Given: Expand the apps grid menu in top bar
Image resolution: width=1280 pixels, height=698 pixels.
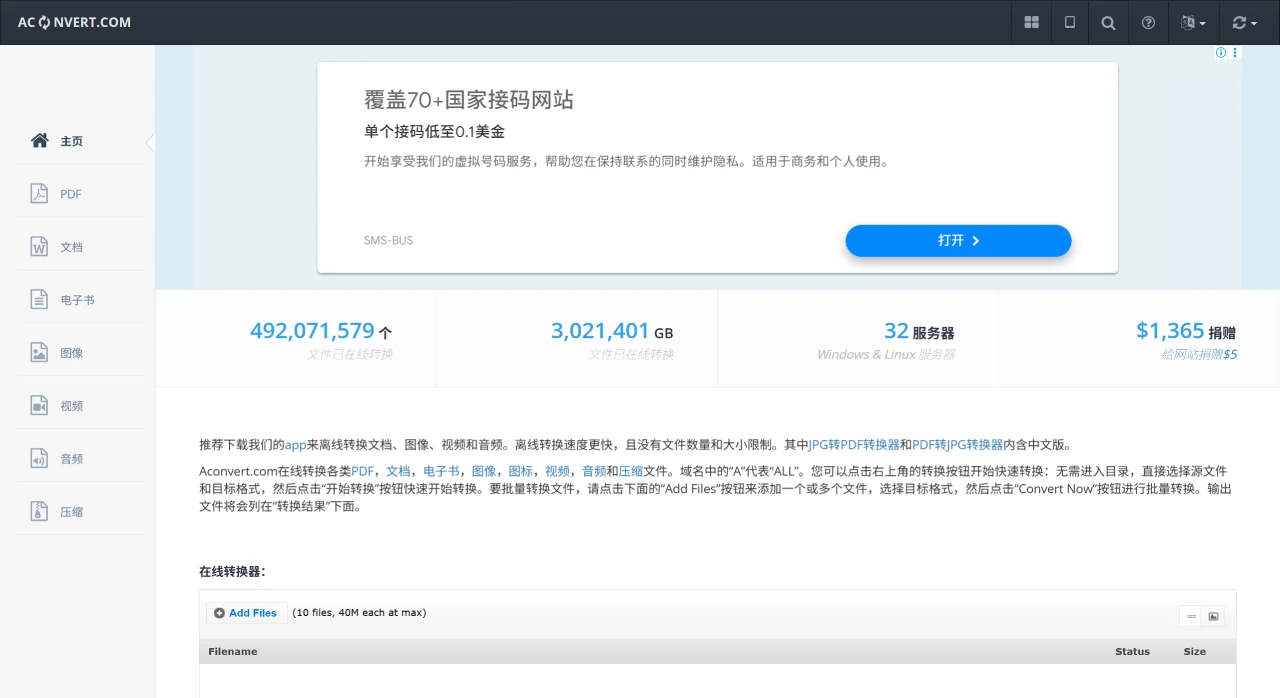Looking at the screenshot, I should (1031, 22).
